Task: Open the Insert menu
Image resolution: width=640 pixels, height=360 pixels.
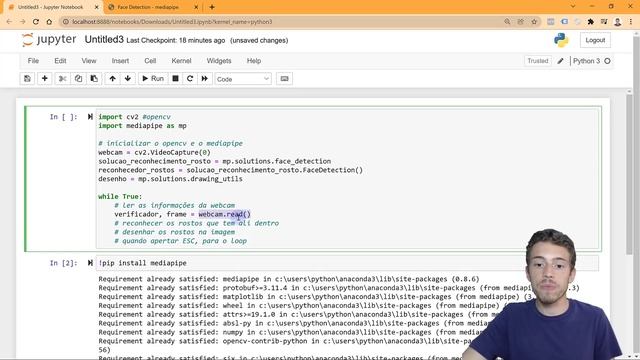Action: (x=120, y=61)
